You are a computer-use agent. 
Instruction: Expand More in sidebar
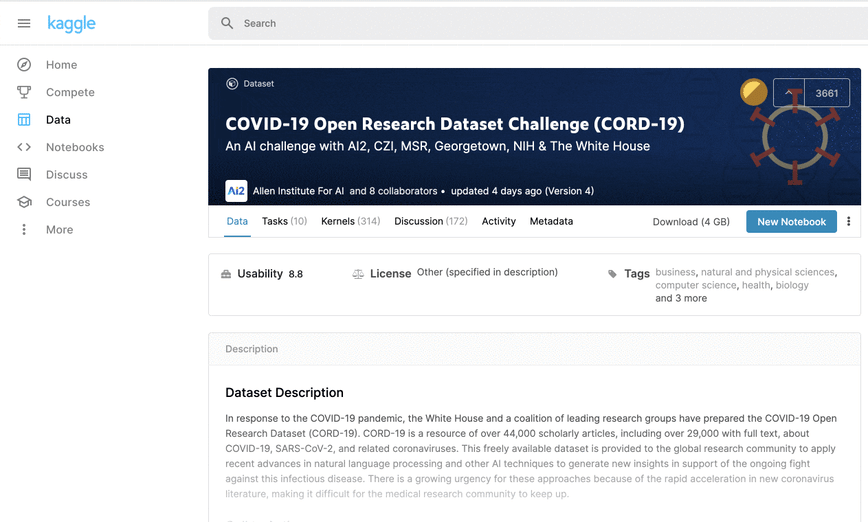point(59,229)
